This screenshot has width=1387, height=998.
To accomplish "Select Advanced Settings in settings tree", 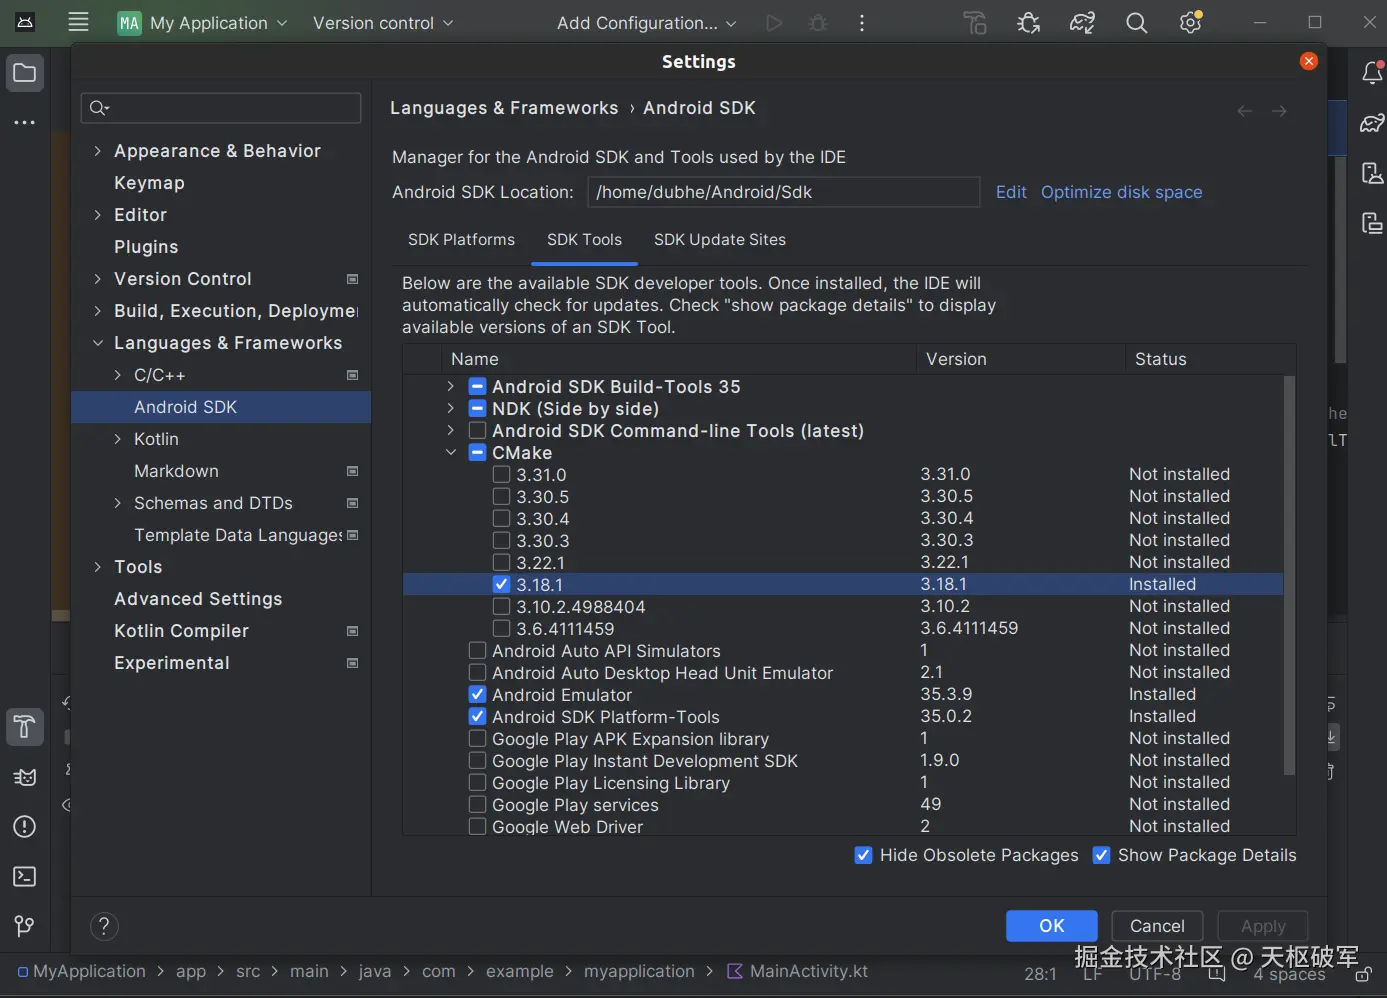I will [x=198, y=599].
